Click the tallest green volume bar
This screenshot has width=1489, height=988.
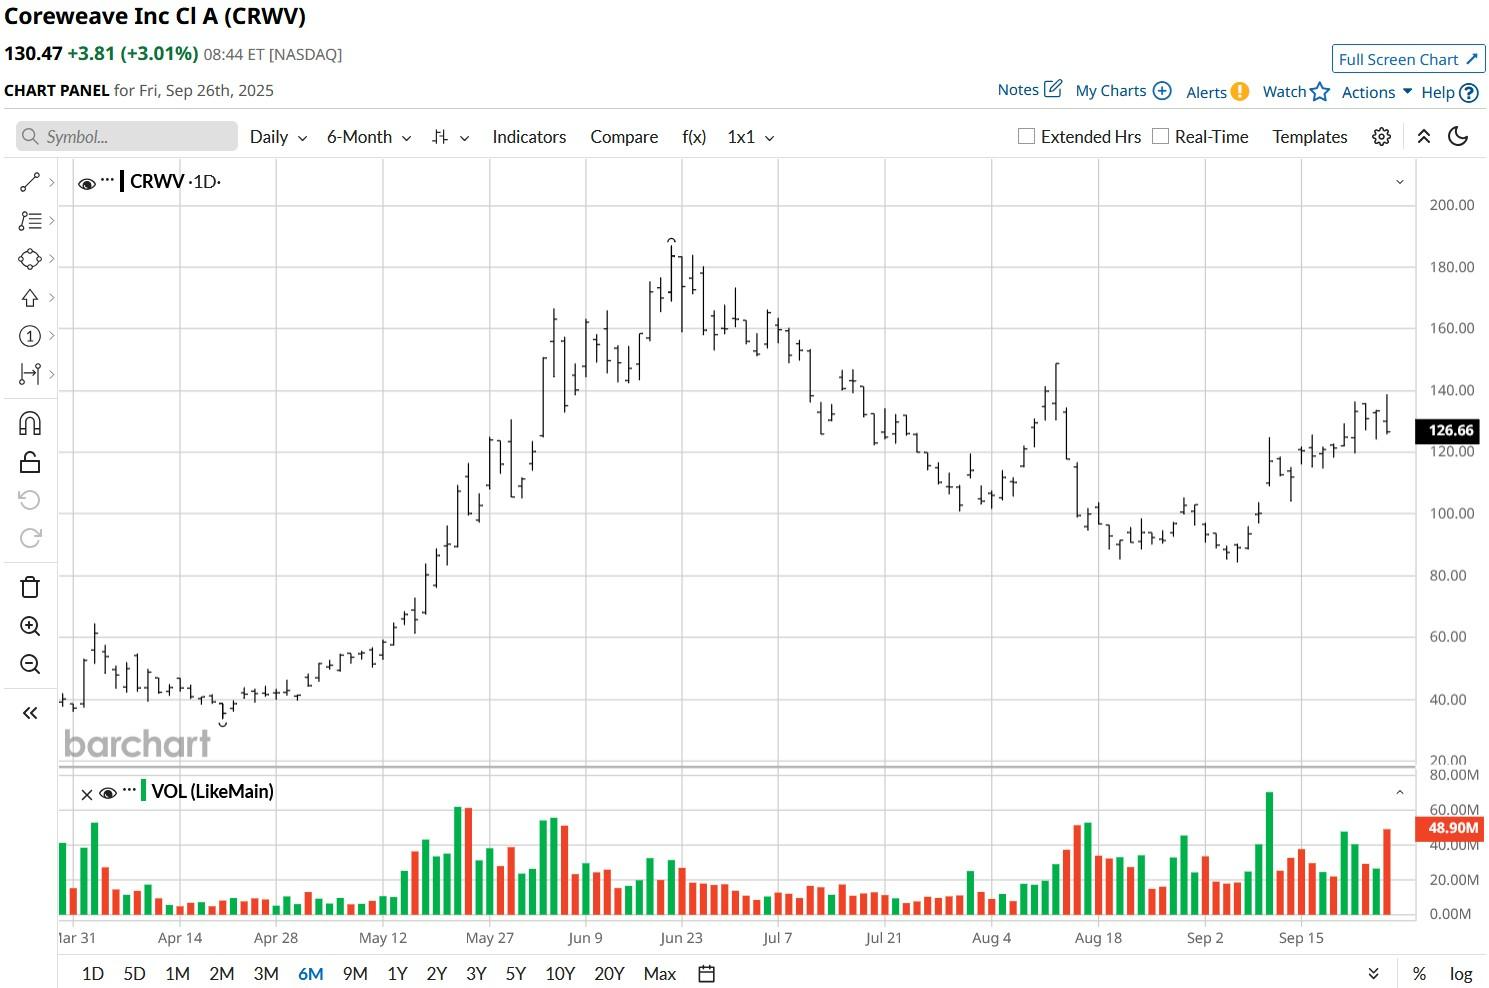[x=1269, y=853]
